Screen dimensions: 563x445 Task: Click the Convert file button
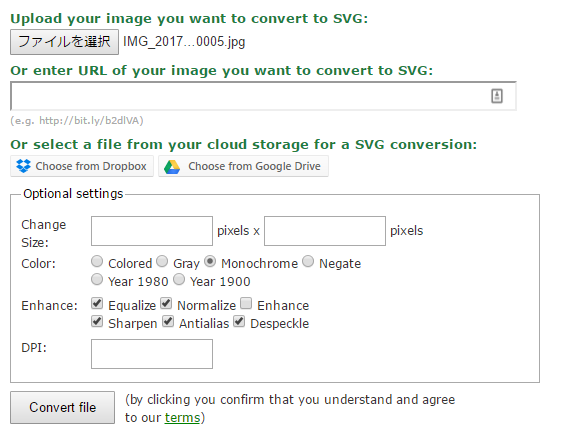tap(62, 407)
